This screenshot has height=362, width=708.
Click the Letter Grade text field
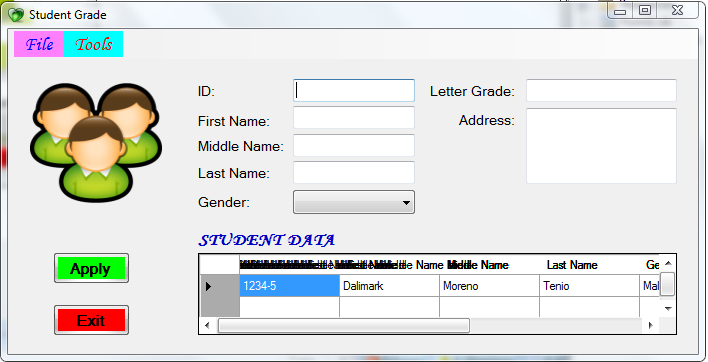pyautogui.click(x=601, y=90)
